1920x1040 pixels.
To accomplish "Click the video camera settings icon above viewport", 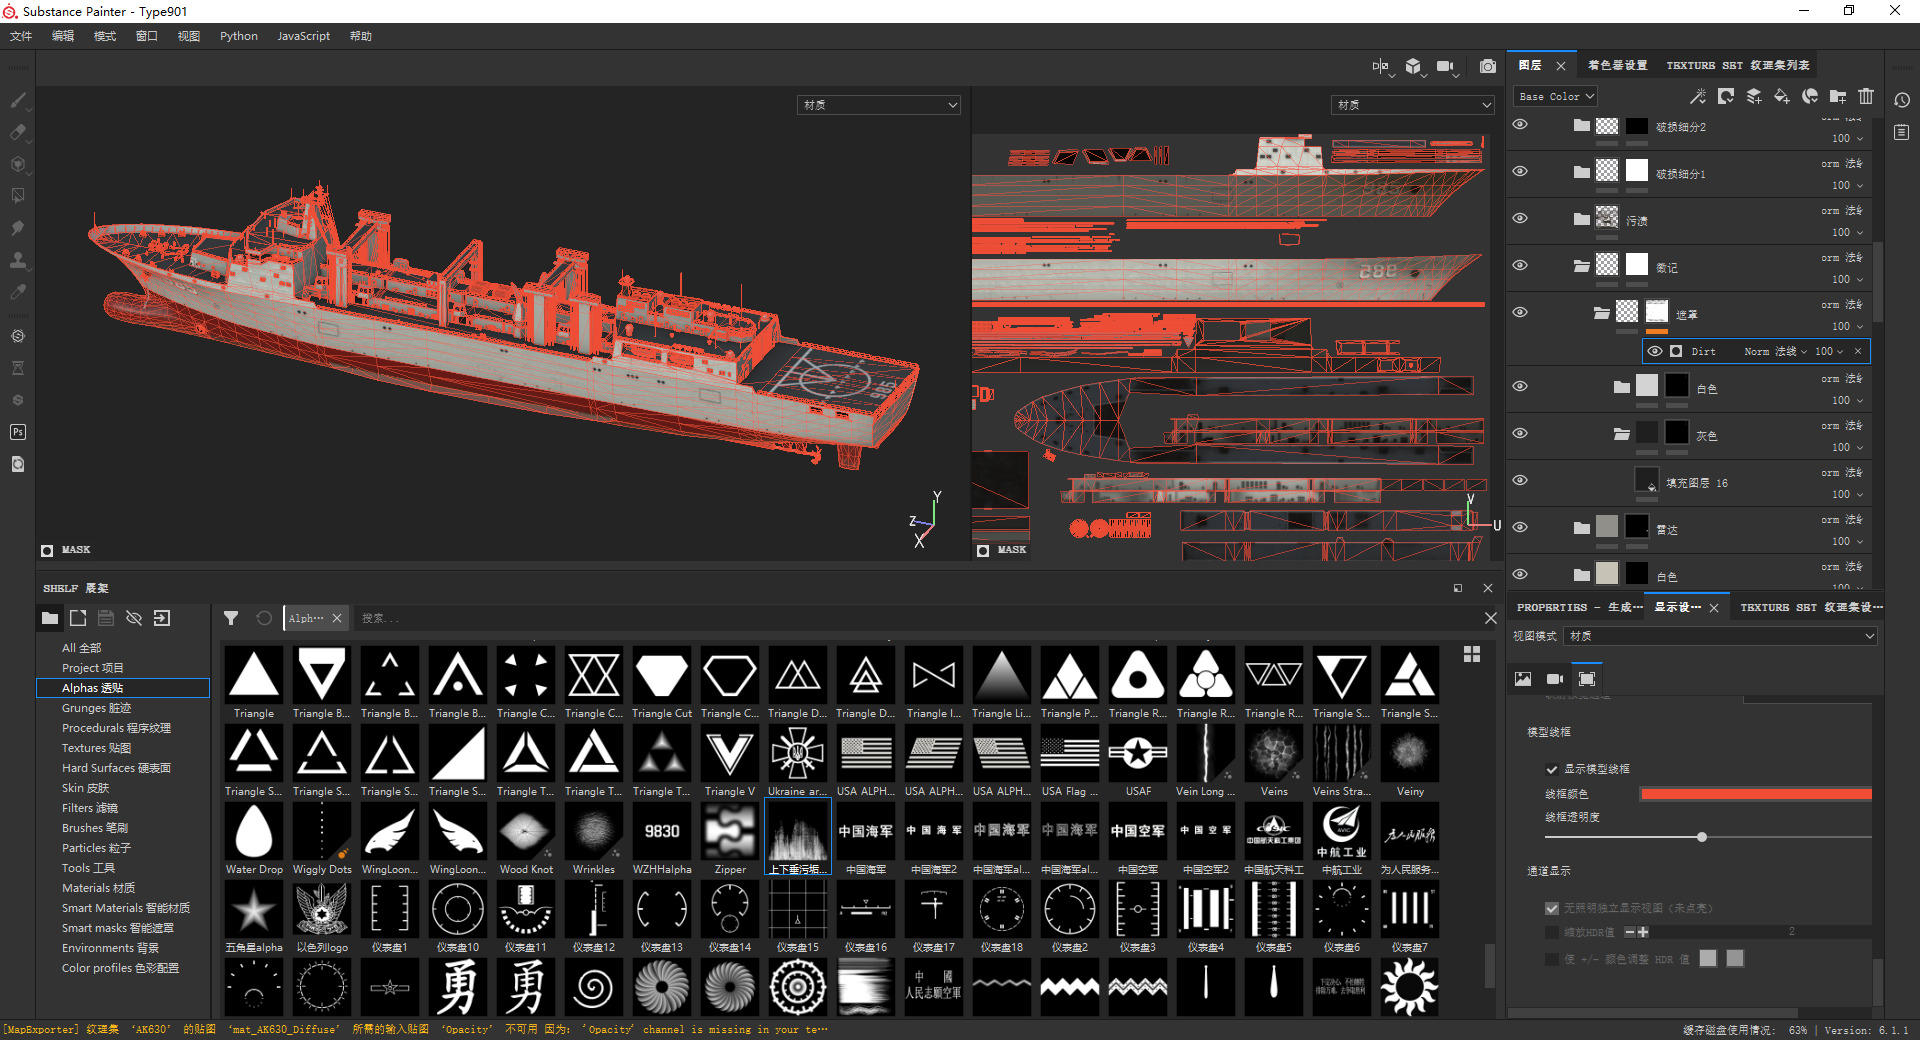I will point(1446,66).
